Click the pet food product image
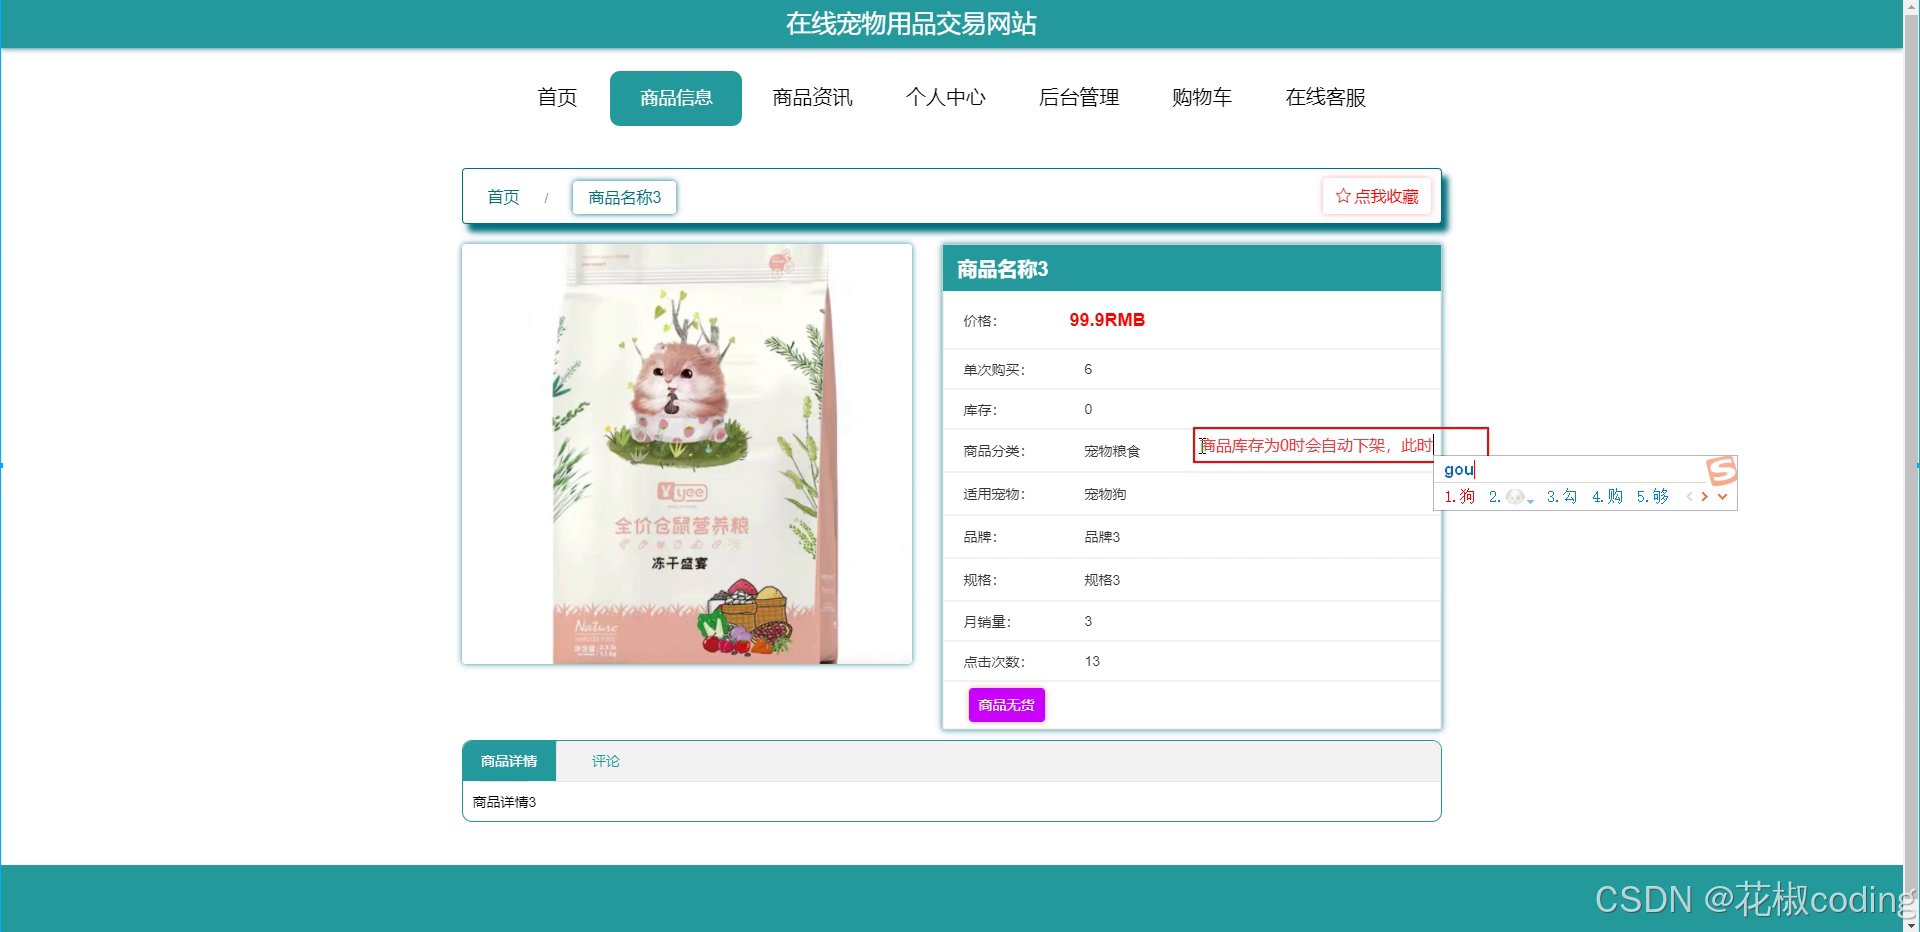Screen dimensions: 1920x932 [x=686, y=452]
